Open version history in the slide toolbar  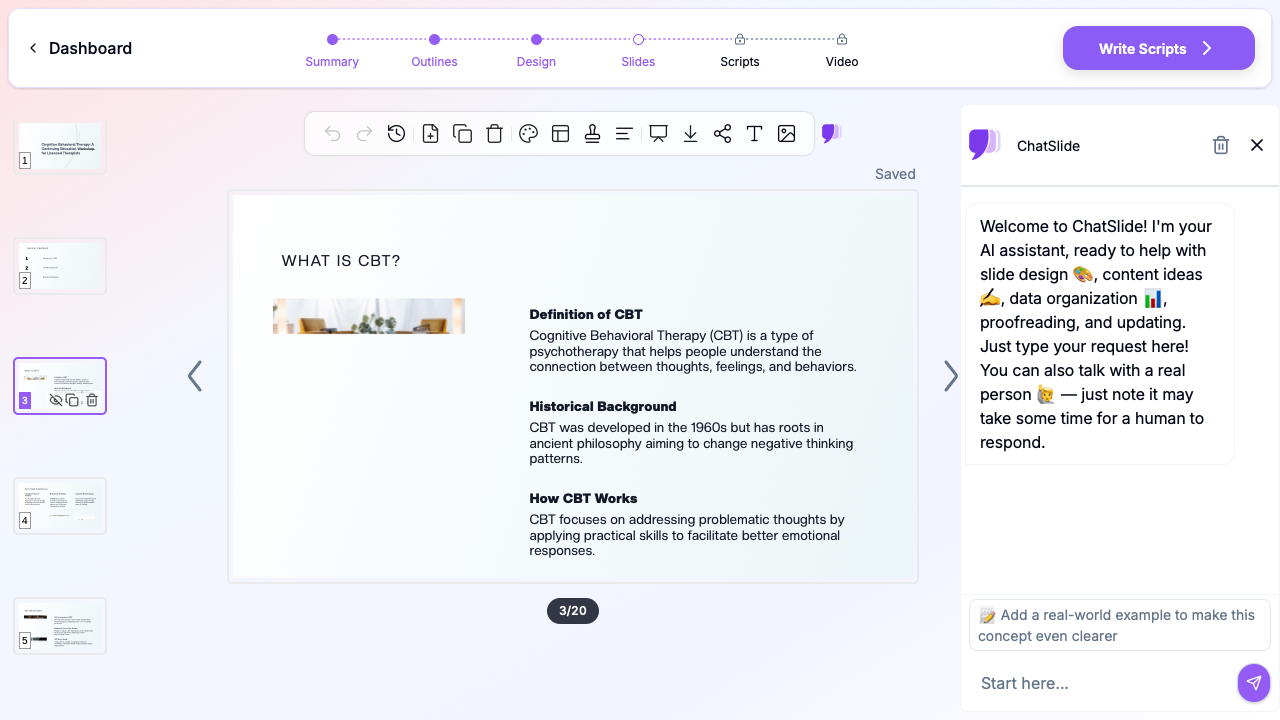pyautogui.click(x=397, y=134)
